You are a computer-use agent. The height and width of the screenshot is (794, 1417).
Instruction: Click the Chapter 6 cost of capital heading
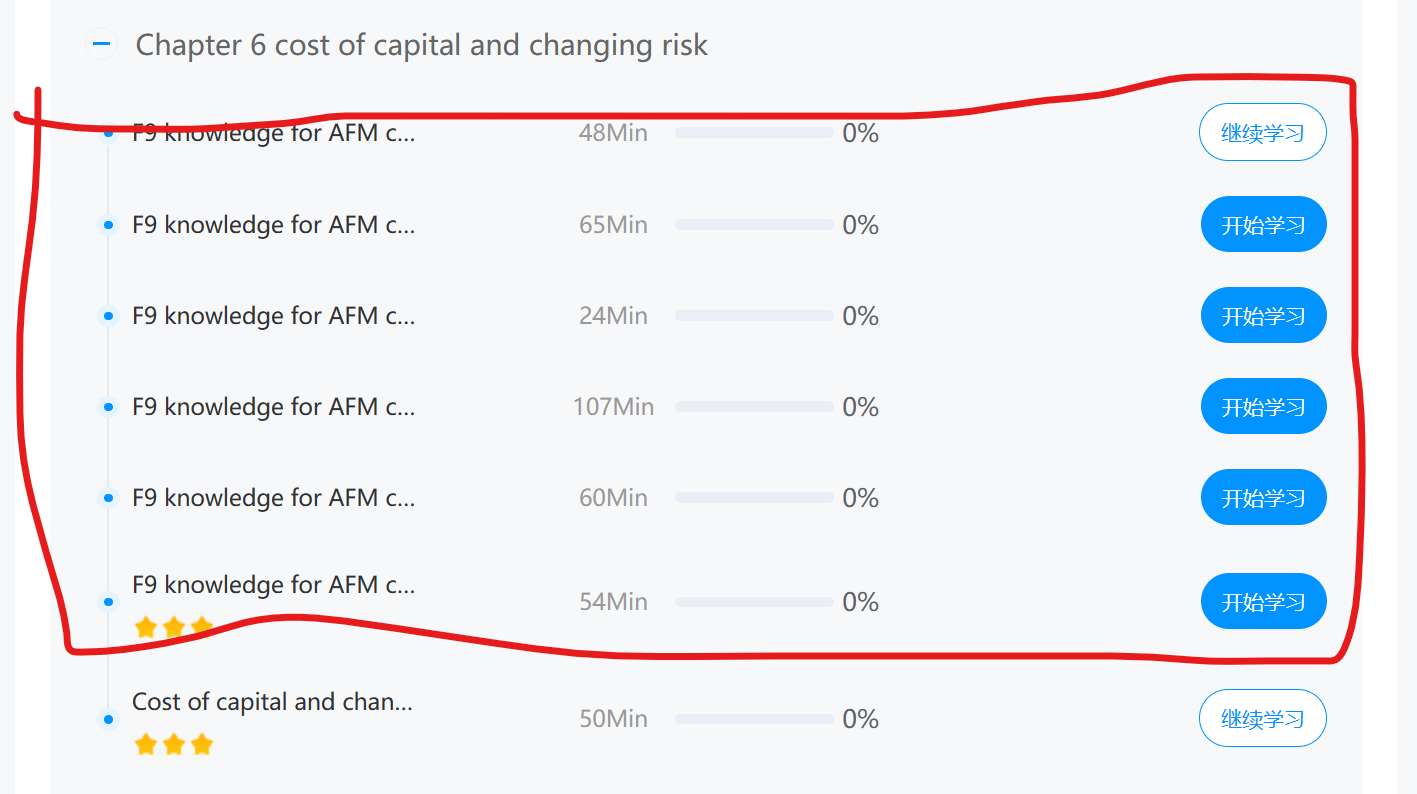click(421, 44)
